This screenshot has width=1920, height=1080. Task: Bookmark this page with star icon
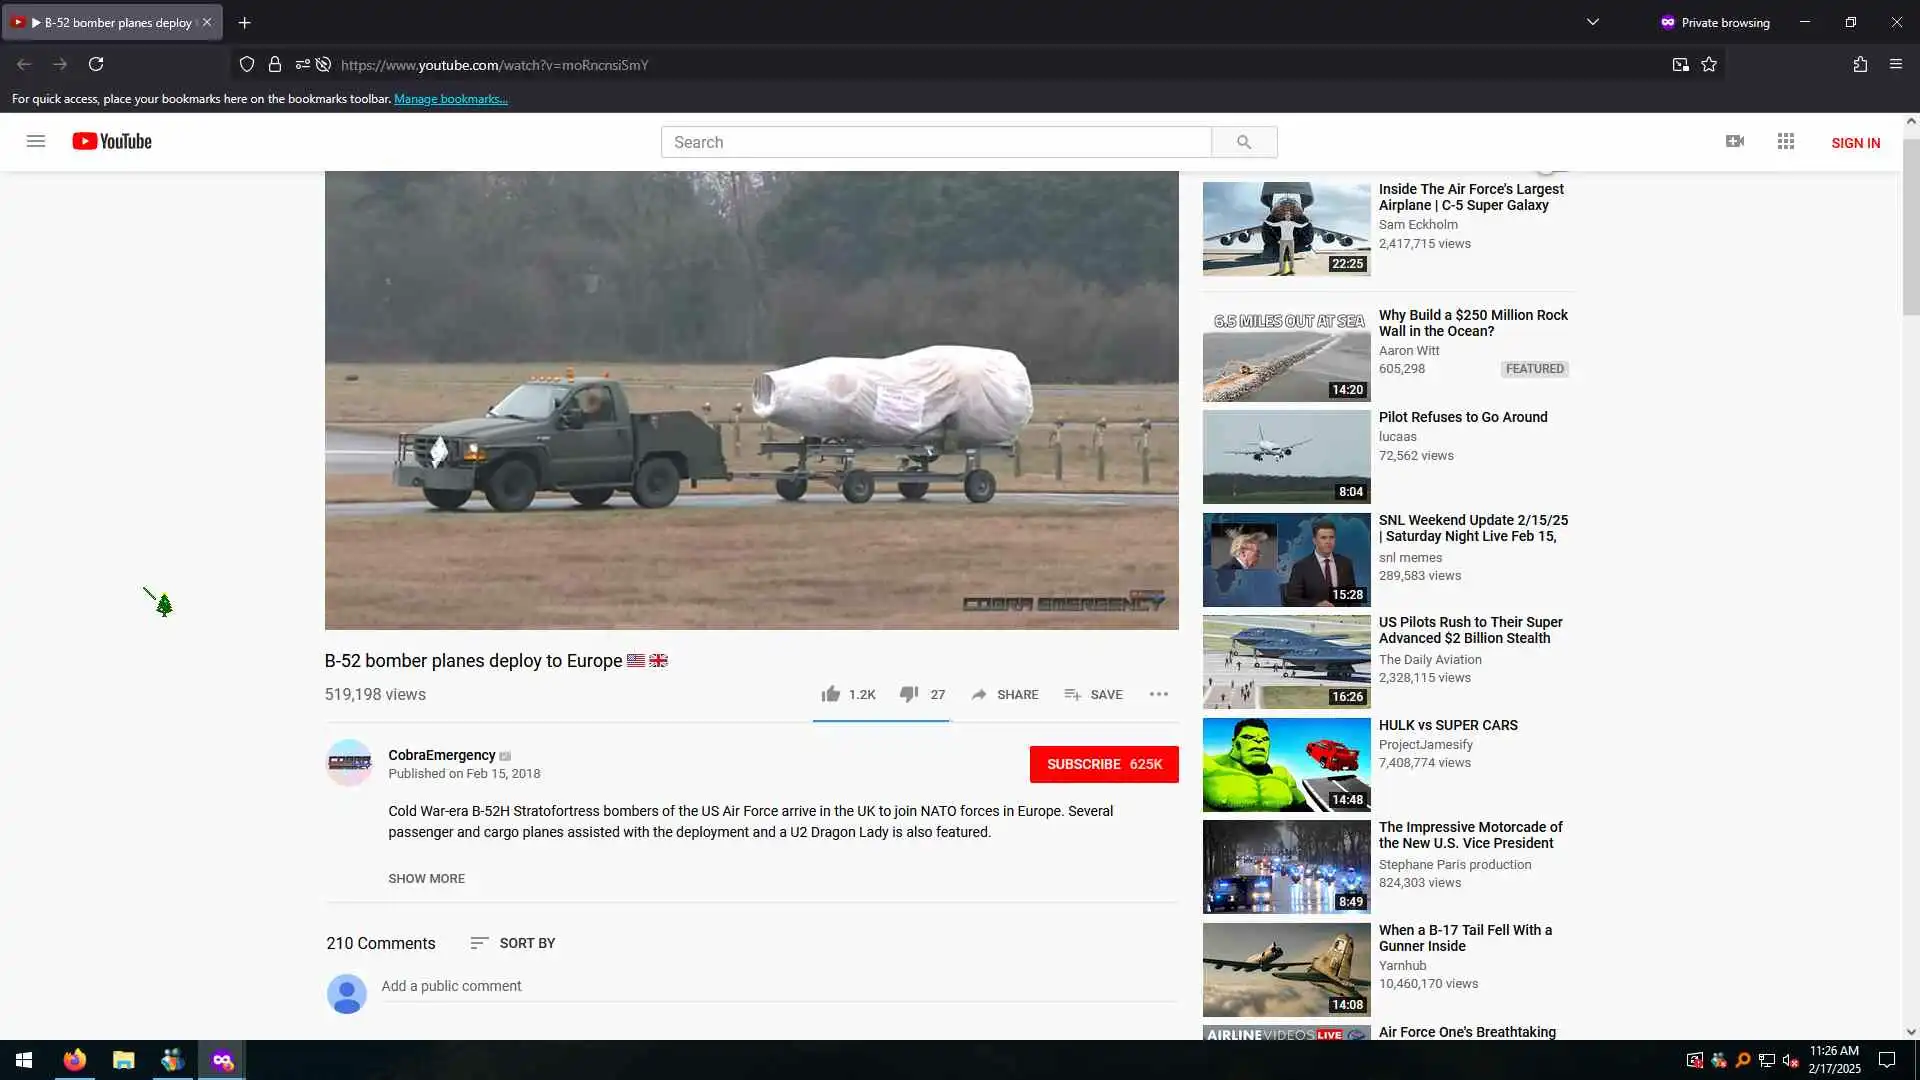pyautogui.click(x=1709, y=64)
